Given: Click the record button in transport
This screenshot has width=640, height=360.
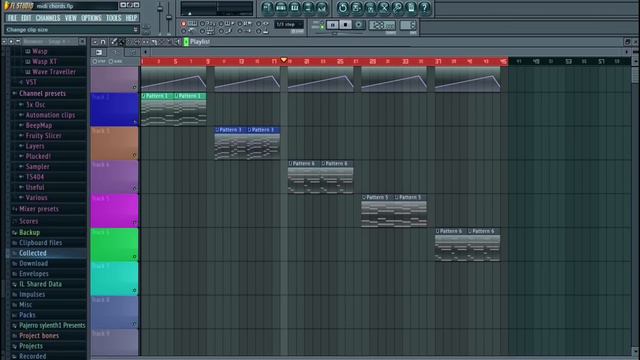Looking at the screenshot, I should [x=359, y=25].
